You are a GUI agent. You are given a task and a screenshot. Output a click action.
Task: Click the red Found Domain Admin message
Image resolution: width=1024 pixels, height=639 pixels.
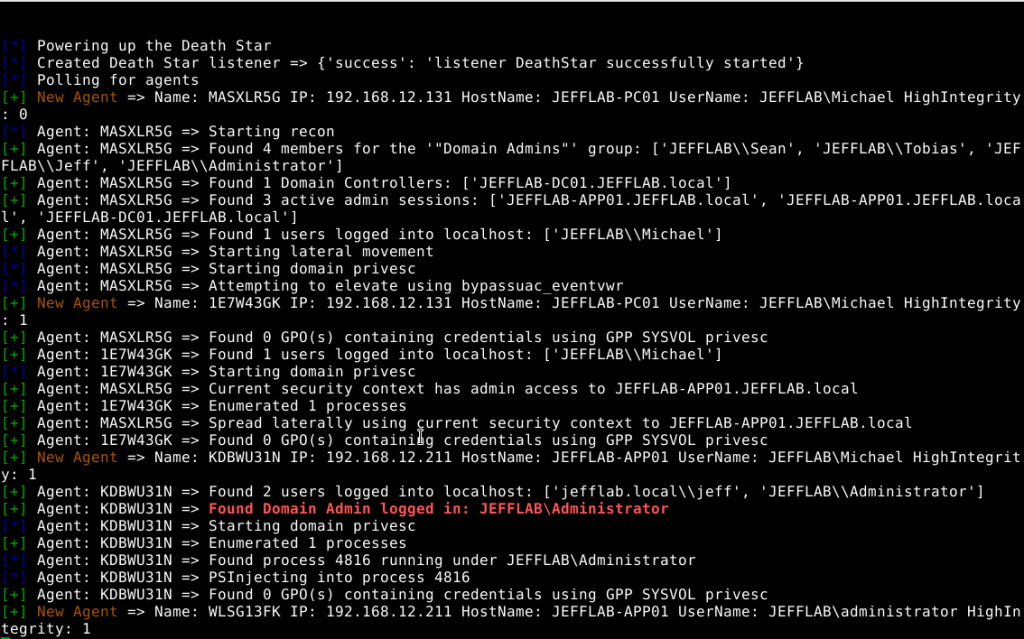click(x=438, y=509)
